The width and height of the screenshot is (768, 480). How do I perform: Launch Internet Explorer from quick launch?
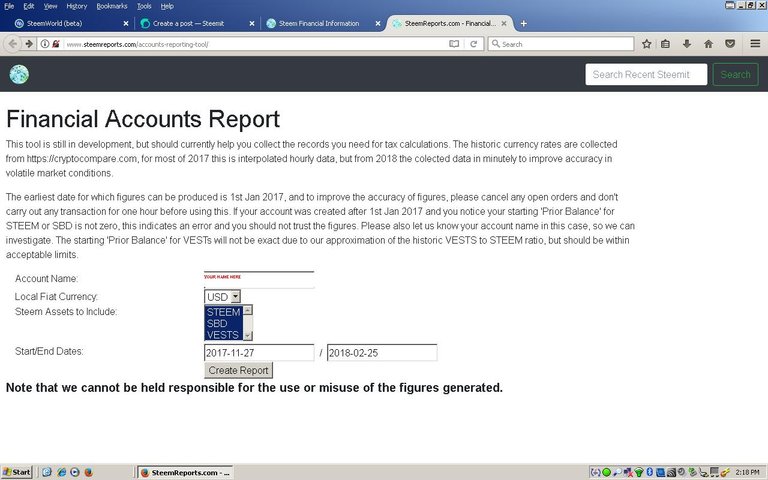[x=61, y=472]
